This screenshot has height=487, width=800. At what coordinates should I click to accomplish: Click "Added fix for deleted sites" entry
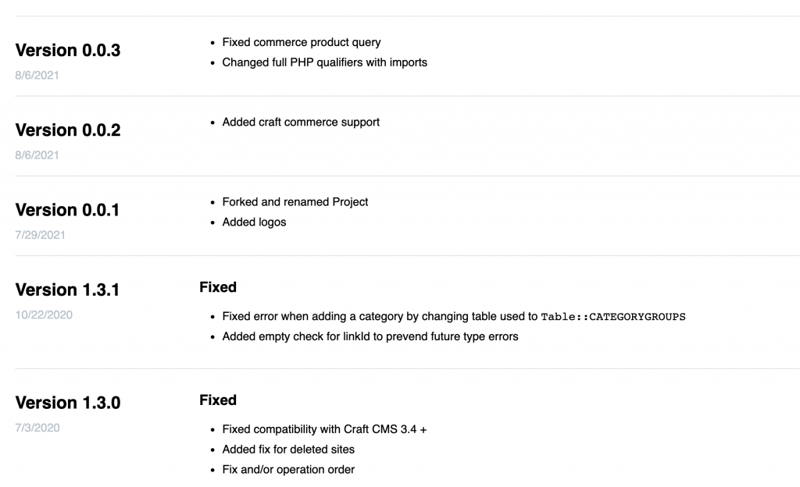[x=288, y=450]
